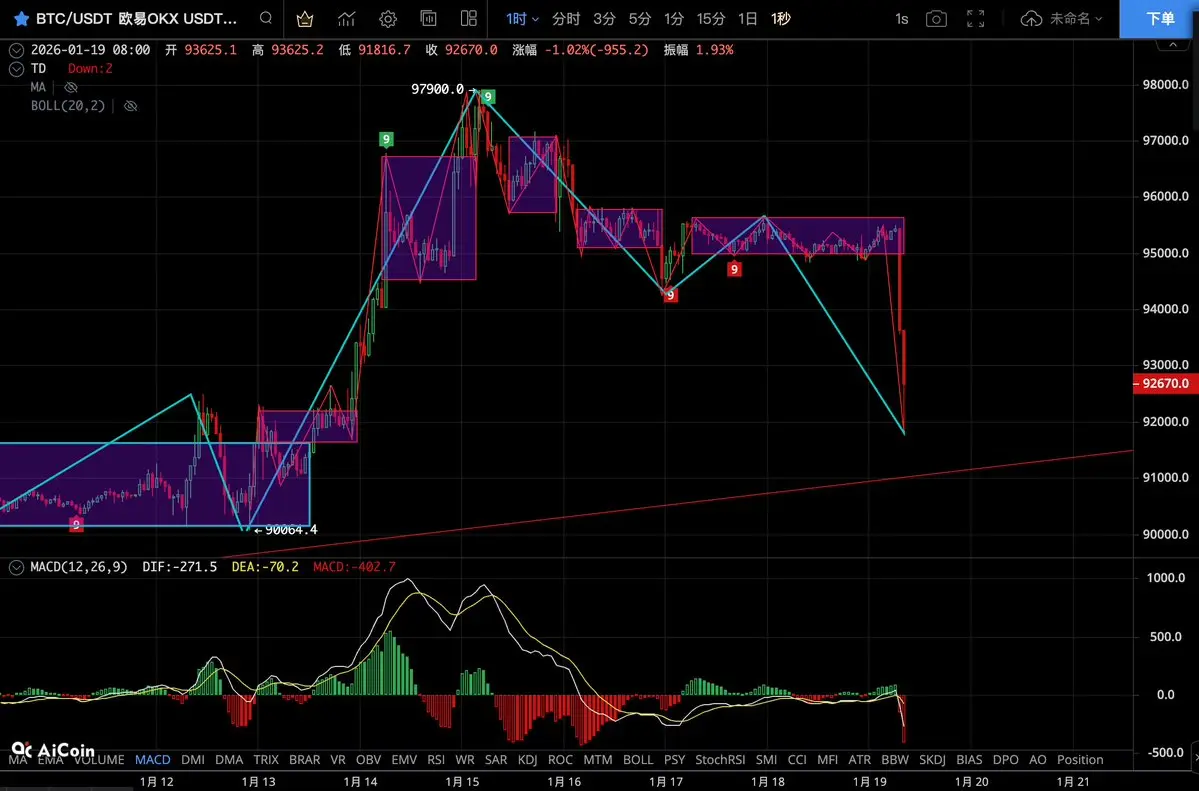The image size is (1199, 791).
Task: Select the EMV indicator tab
Action: pos(404,760)
